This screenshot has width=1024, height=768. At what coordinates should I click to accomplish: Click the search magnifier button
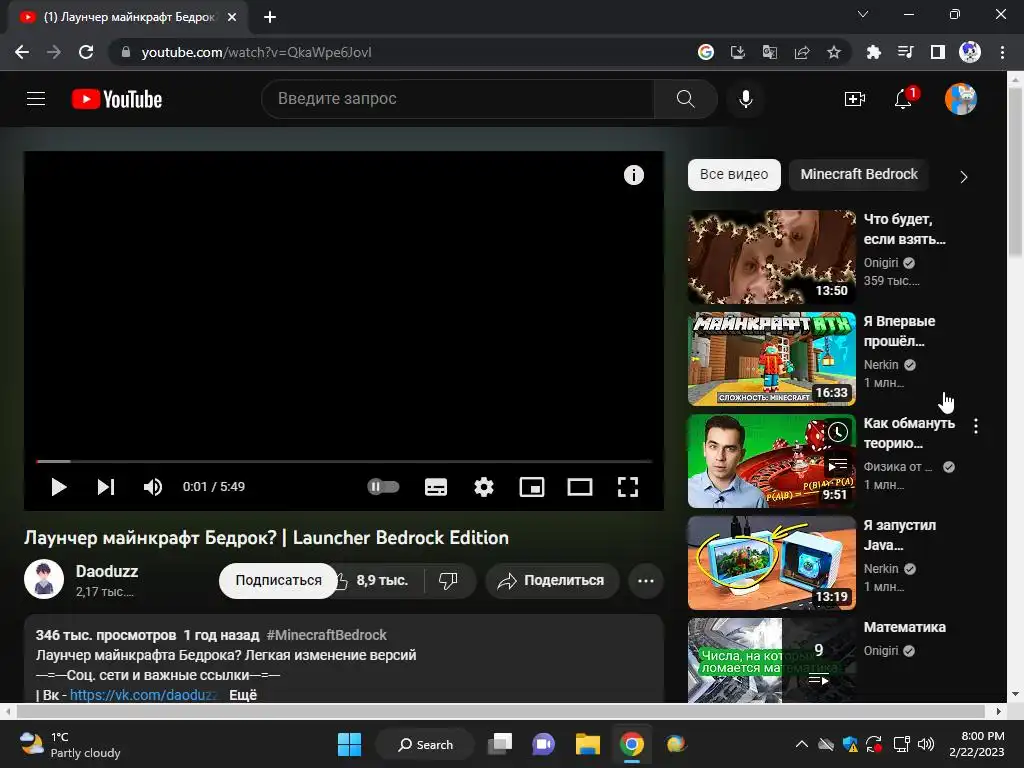pos(685,99)
